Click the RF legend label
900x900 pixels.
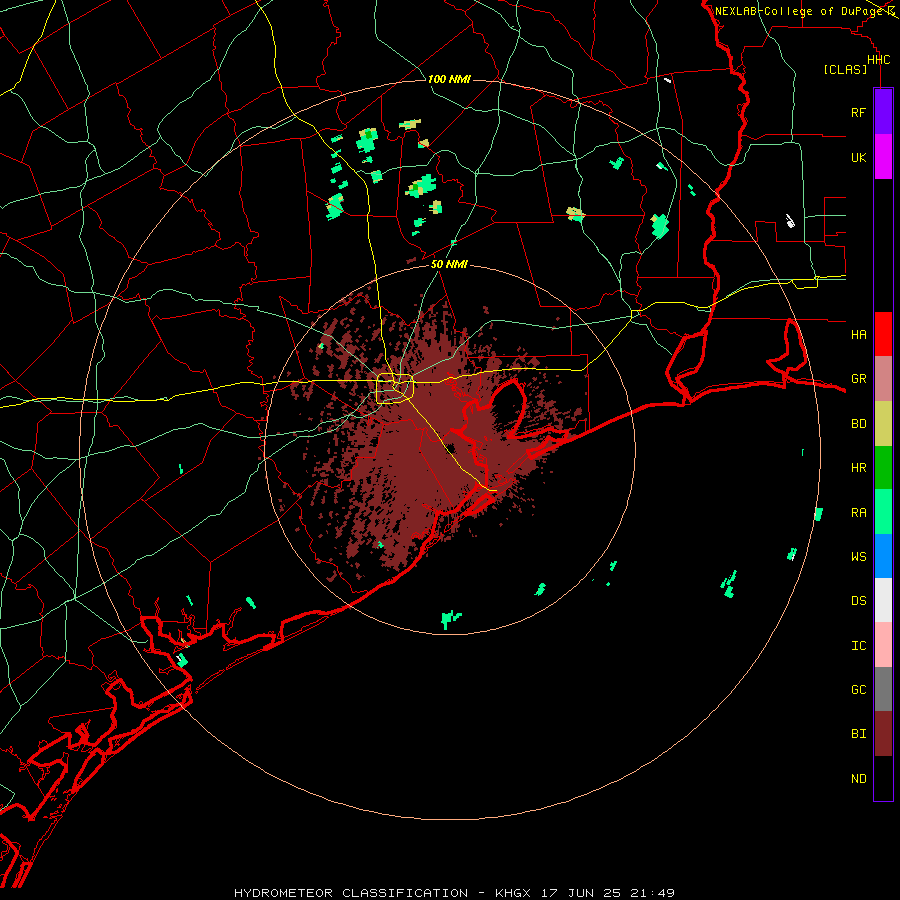pos(858,112)
